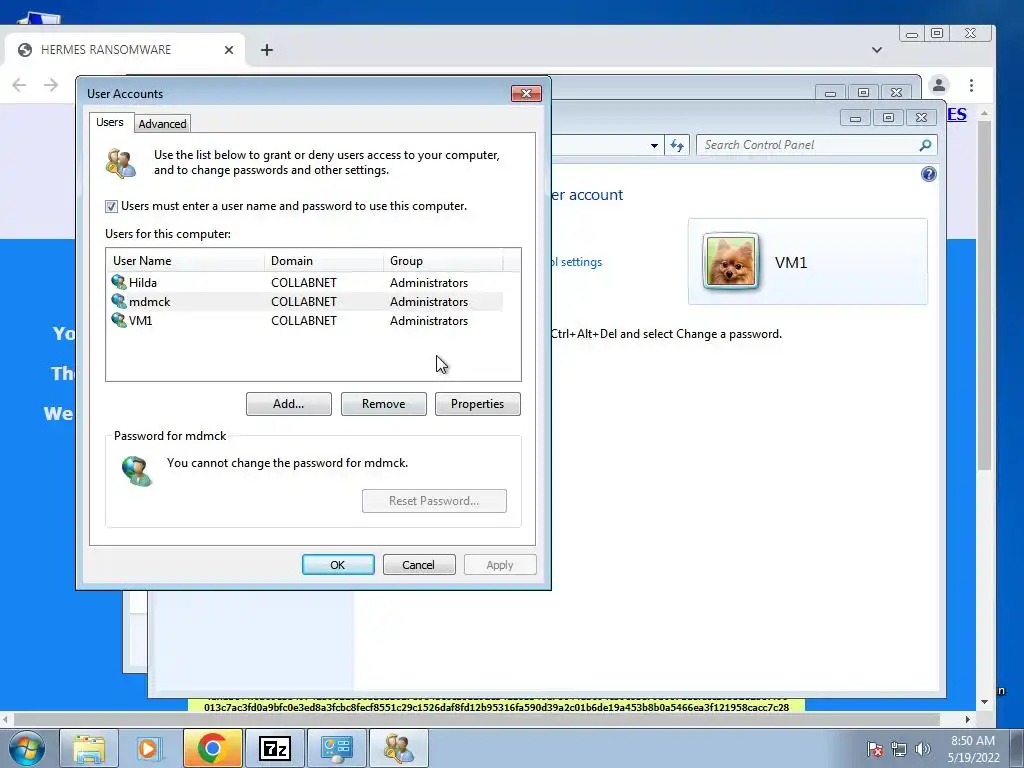The height and width of the screenshot is (768, 1024).
Task: Select the VM1 user row icon
Action: coord(119,320)
